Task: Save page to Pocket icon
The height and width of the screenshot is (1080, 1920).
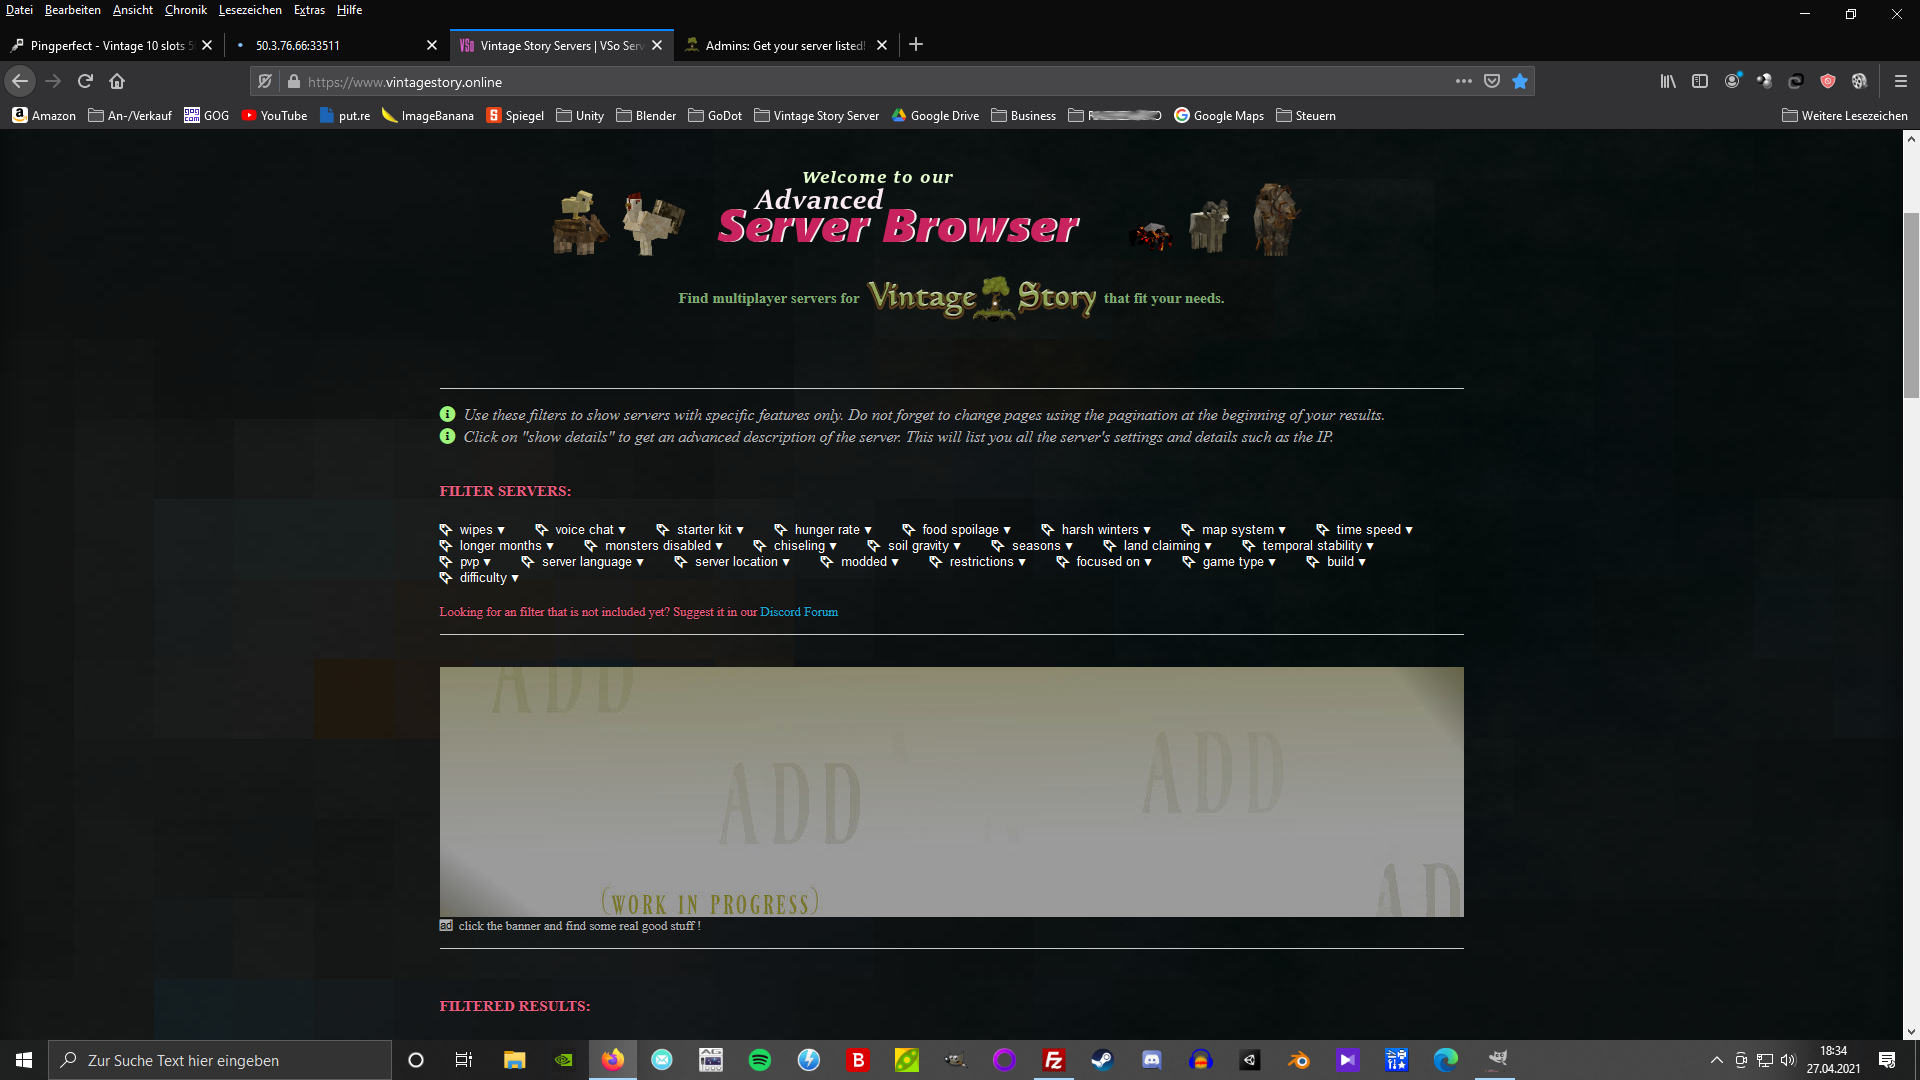Action: pos(1492,81)
